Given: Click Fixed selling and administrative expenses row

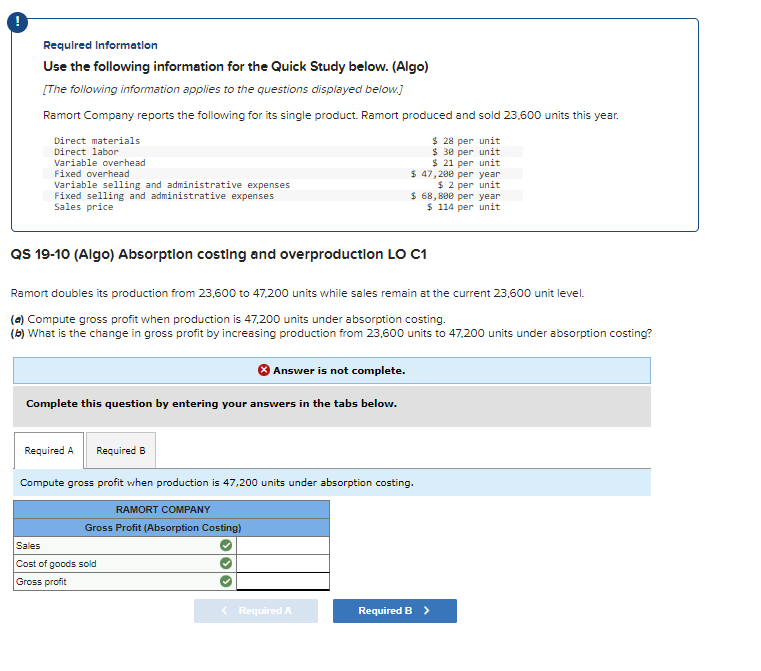Looking at the screenshot, I should (282, 196).
